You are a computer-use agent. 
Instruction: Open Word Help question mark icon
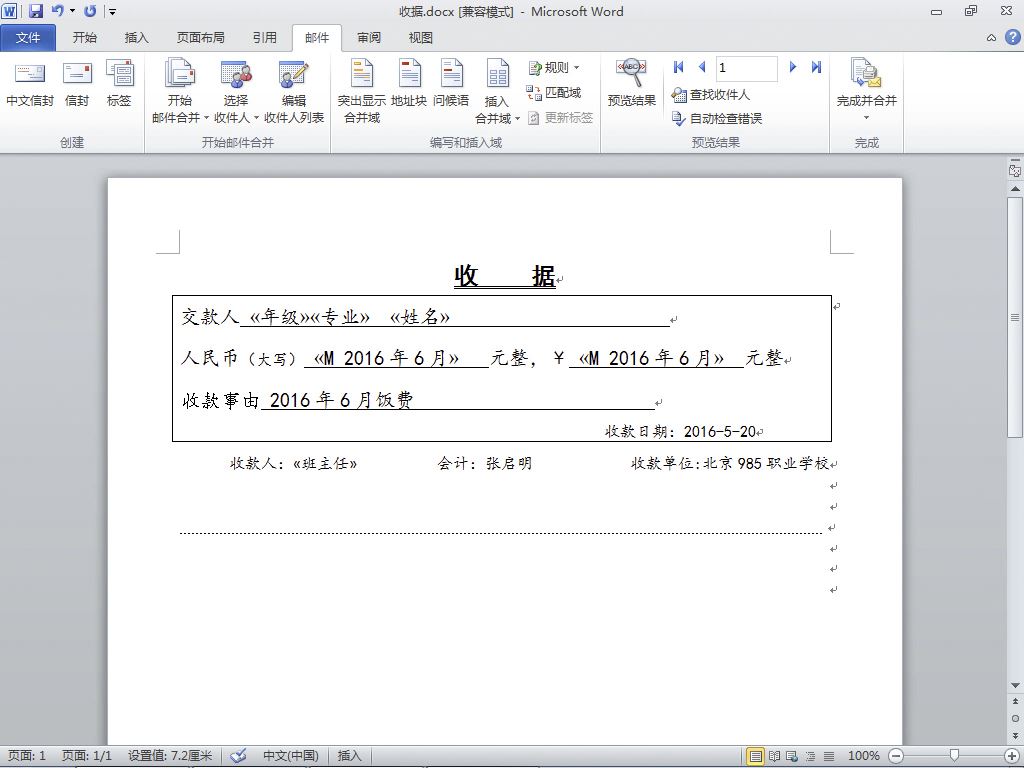click(x=1012, y=38)
